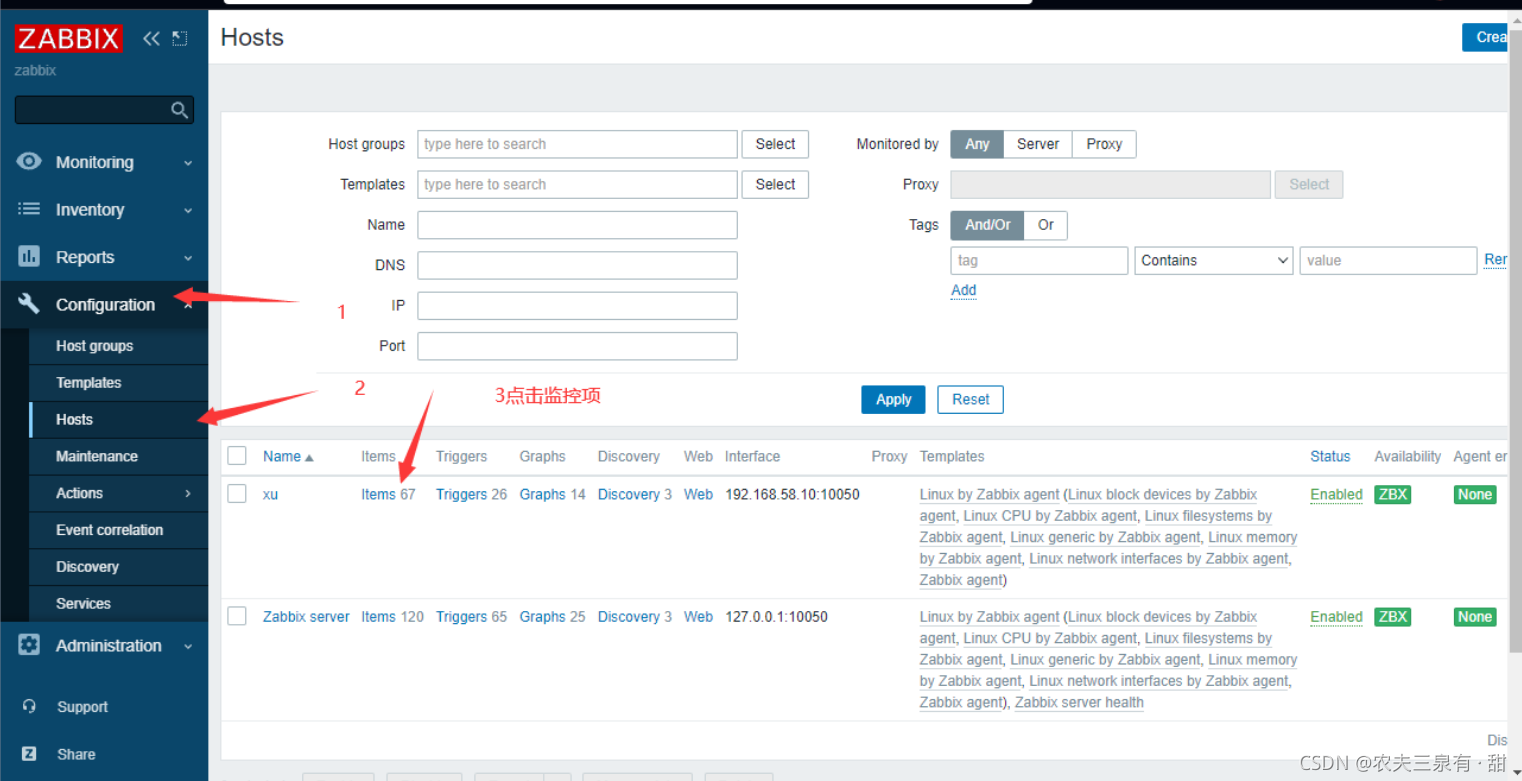Select Monitored by Proxy option

point(1104,144)
